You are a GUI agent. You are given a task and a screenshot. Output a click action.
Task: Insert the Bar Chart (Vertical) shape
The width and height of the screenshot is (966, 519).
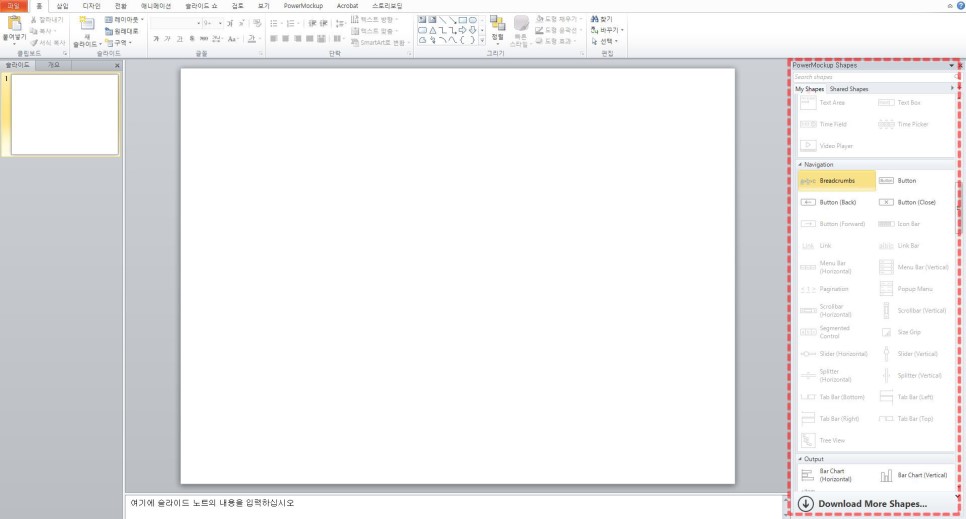tap(915, 475)
